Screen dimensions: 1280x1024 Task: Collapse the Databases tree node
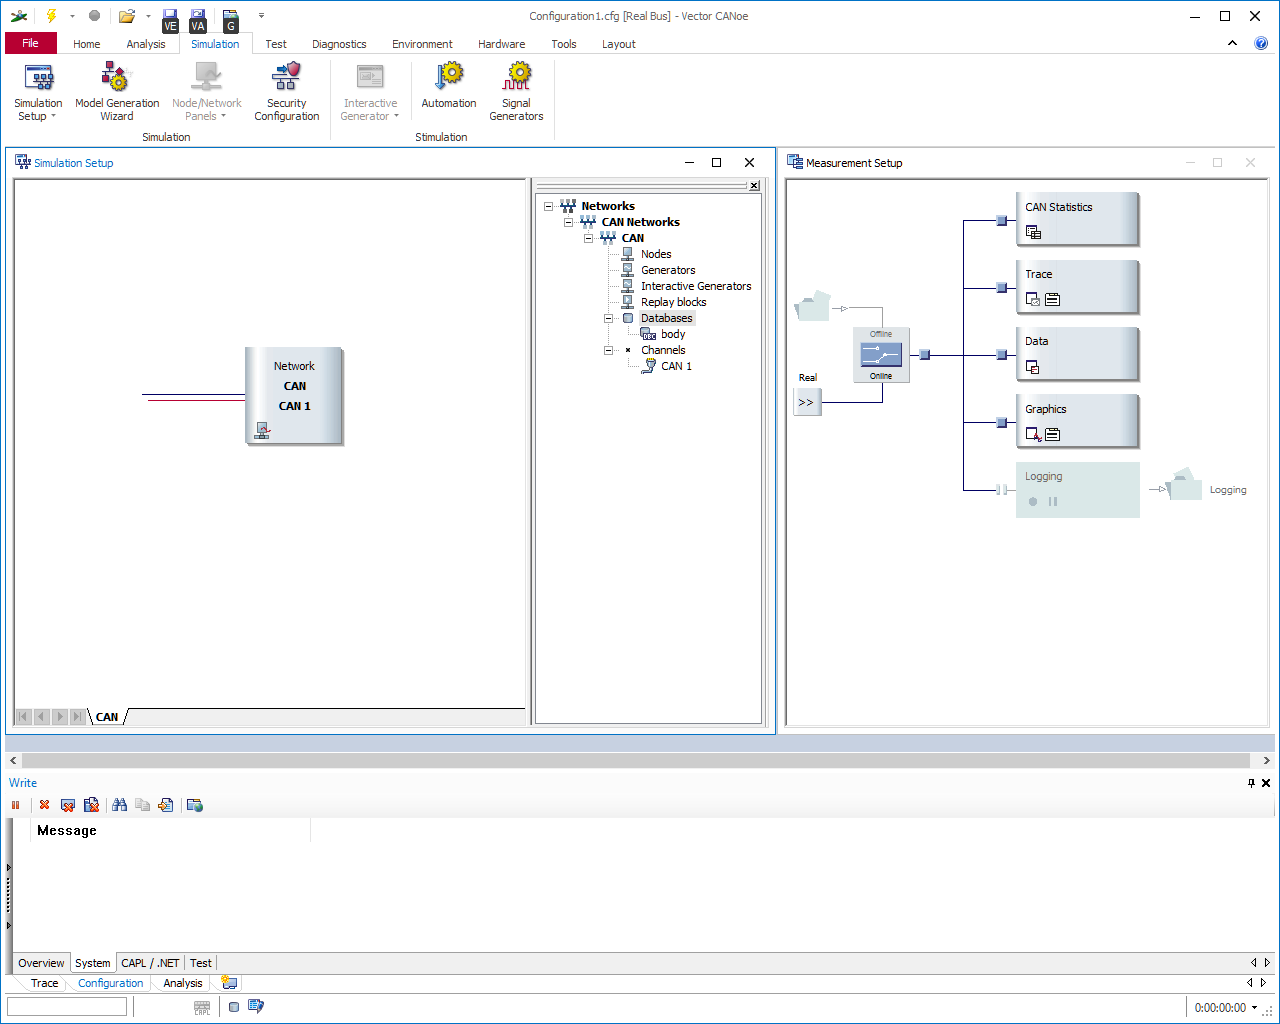tap(608, 318)
